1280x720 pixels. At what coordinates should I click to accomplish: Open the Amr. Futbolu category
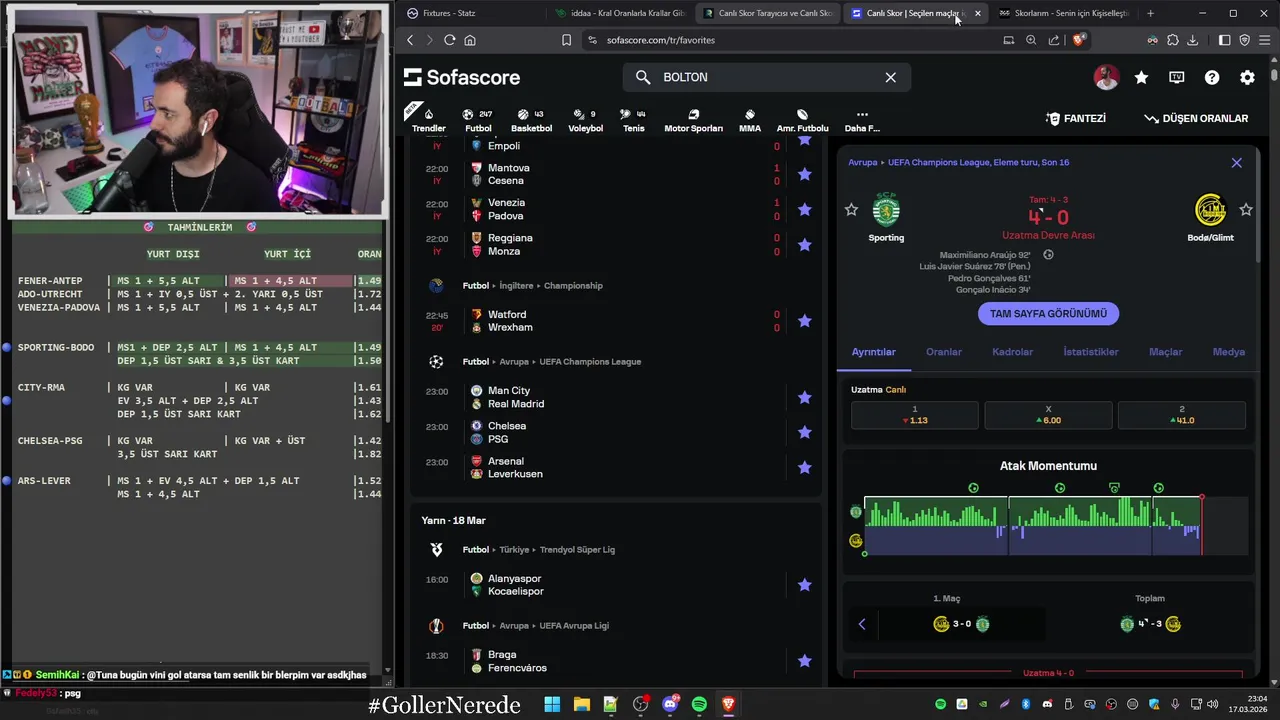pos(802,120)
